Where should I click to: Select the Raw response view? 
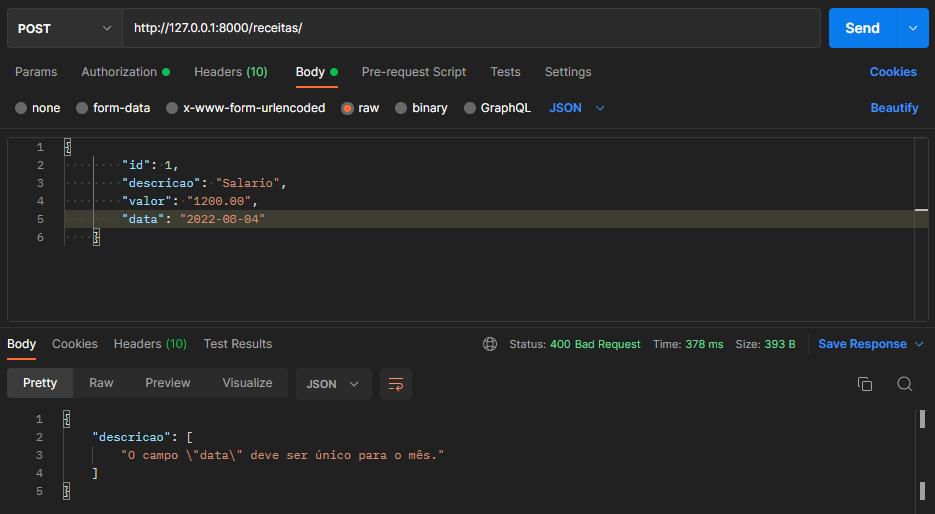click(x=101, y=383)
